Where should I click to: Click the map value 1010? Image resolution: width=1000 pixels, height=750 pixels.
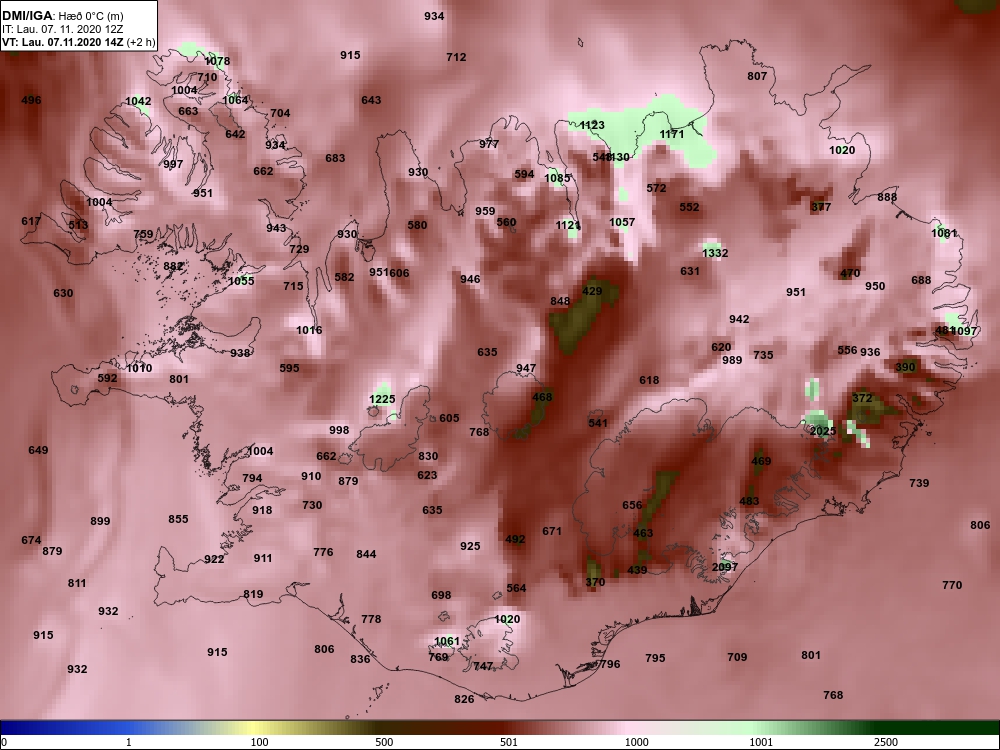point(139,369)
